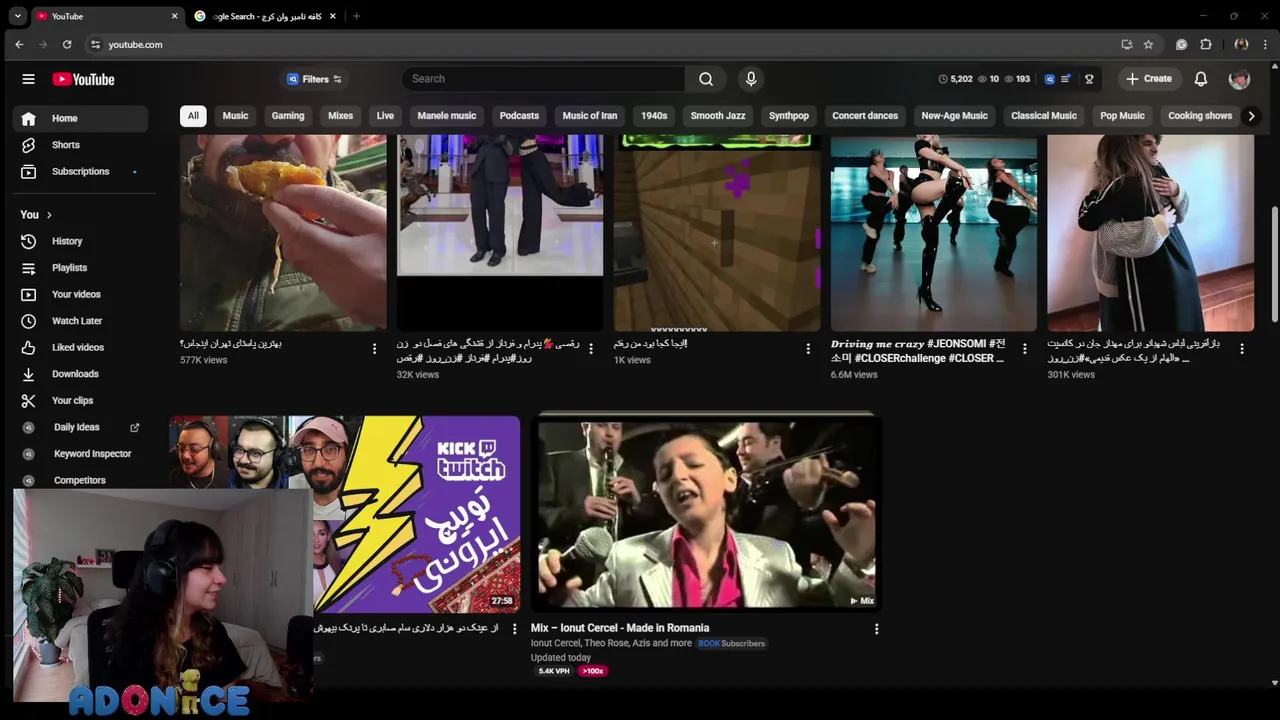Click the trophy icon in extension bar
Viewport: 1280px width, 720px height.
pyautogui.click(x=1089, y=79)
